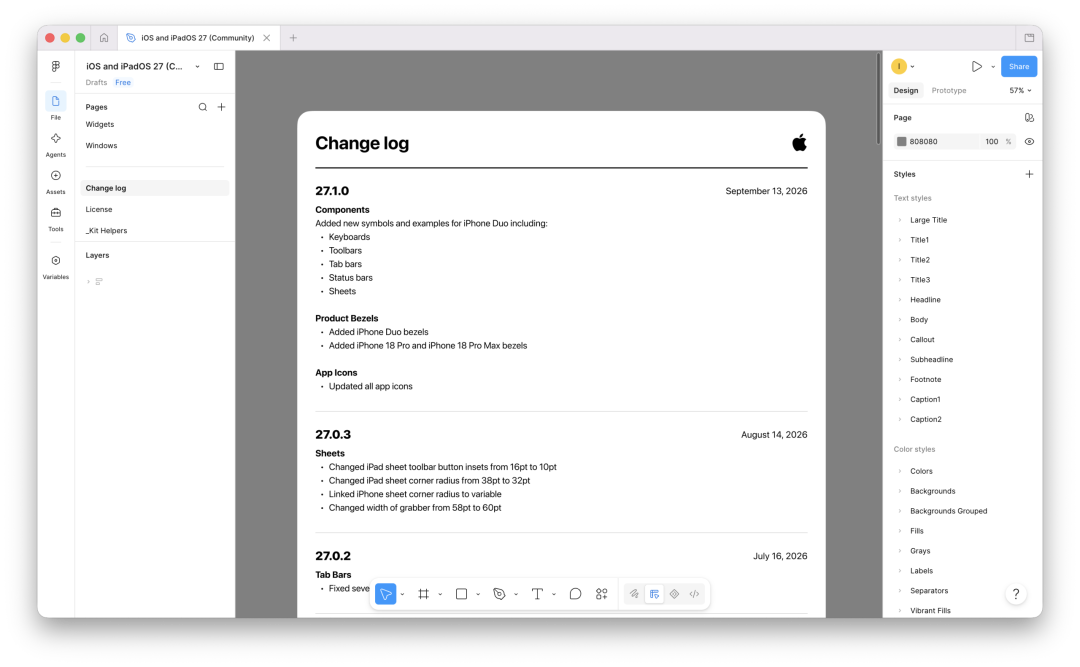
Task: Open avatar dropdown arrow
Action: [913, 67]
